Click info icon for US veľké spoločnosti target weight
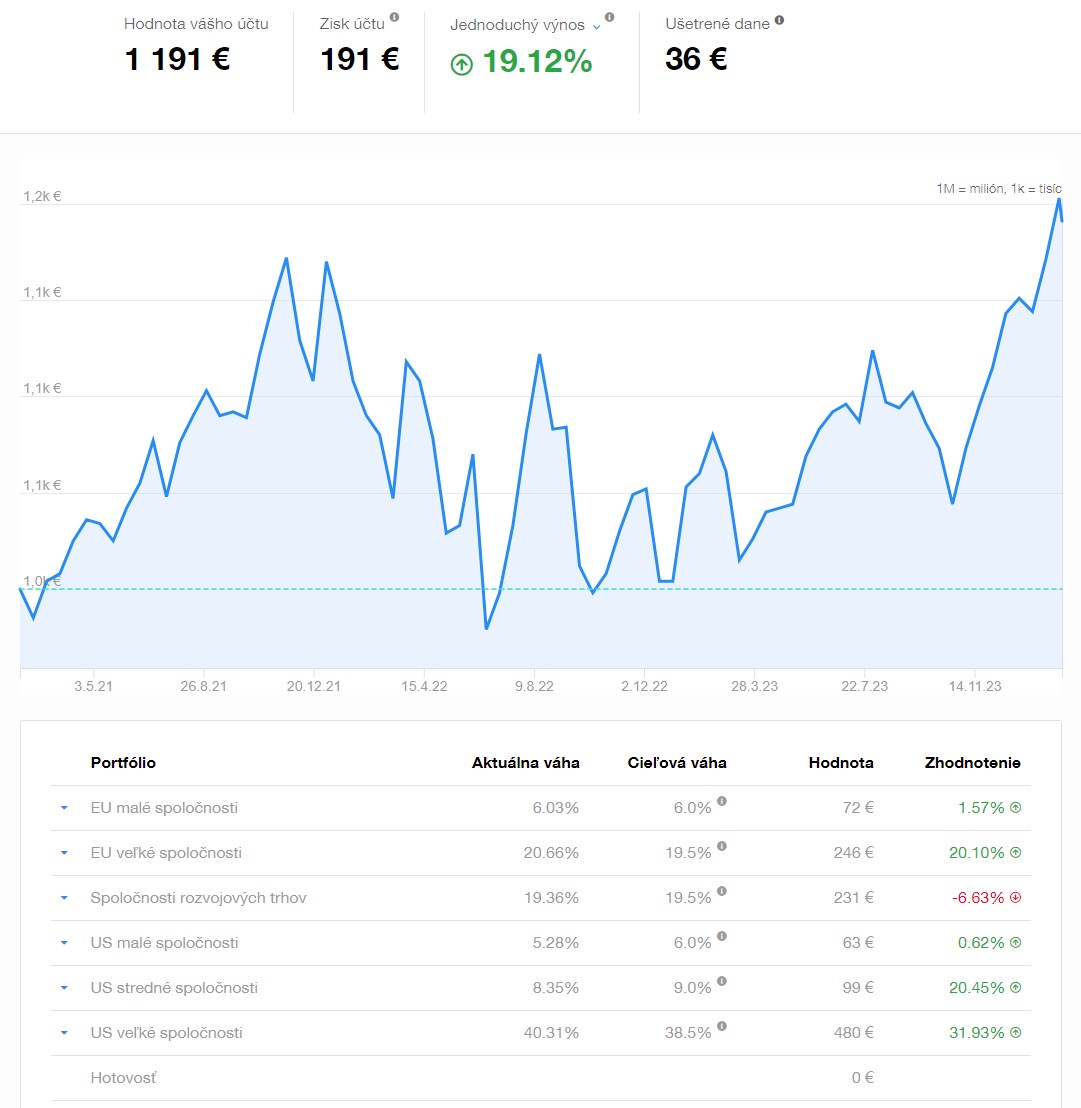The height and width of the screenshot is (1108, 1081). pyautogui.click(x=721, y=1026)
